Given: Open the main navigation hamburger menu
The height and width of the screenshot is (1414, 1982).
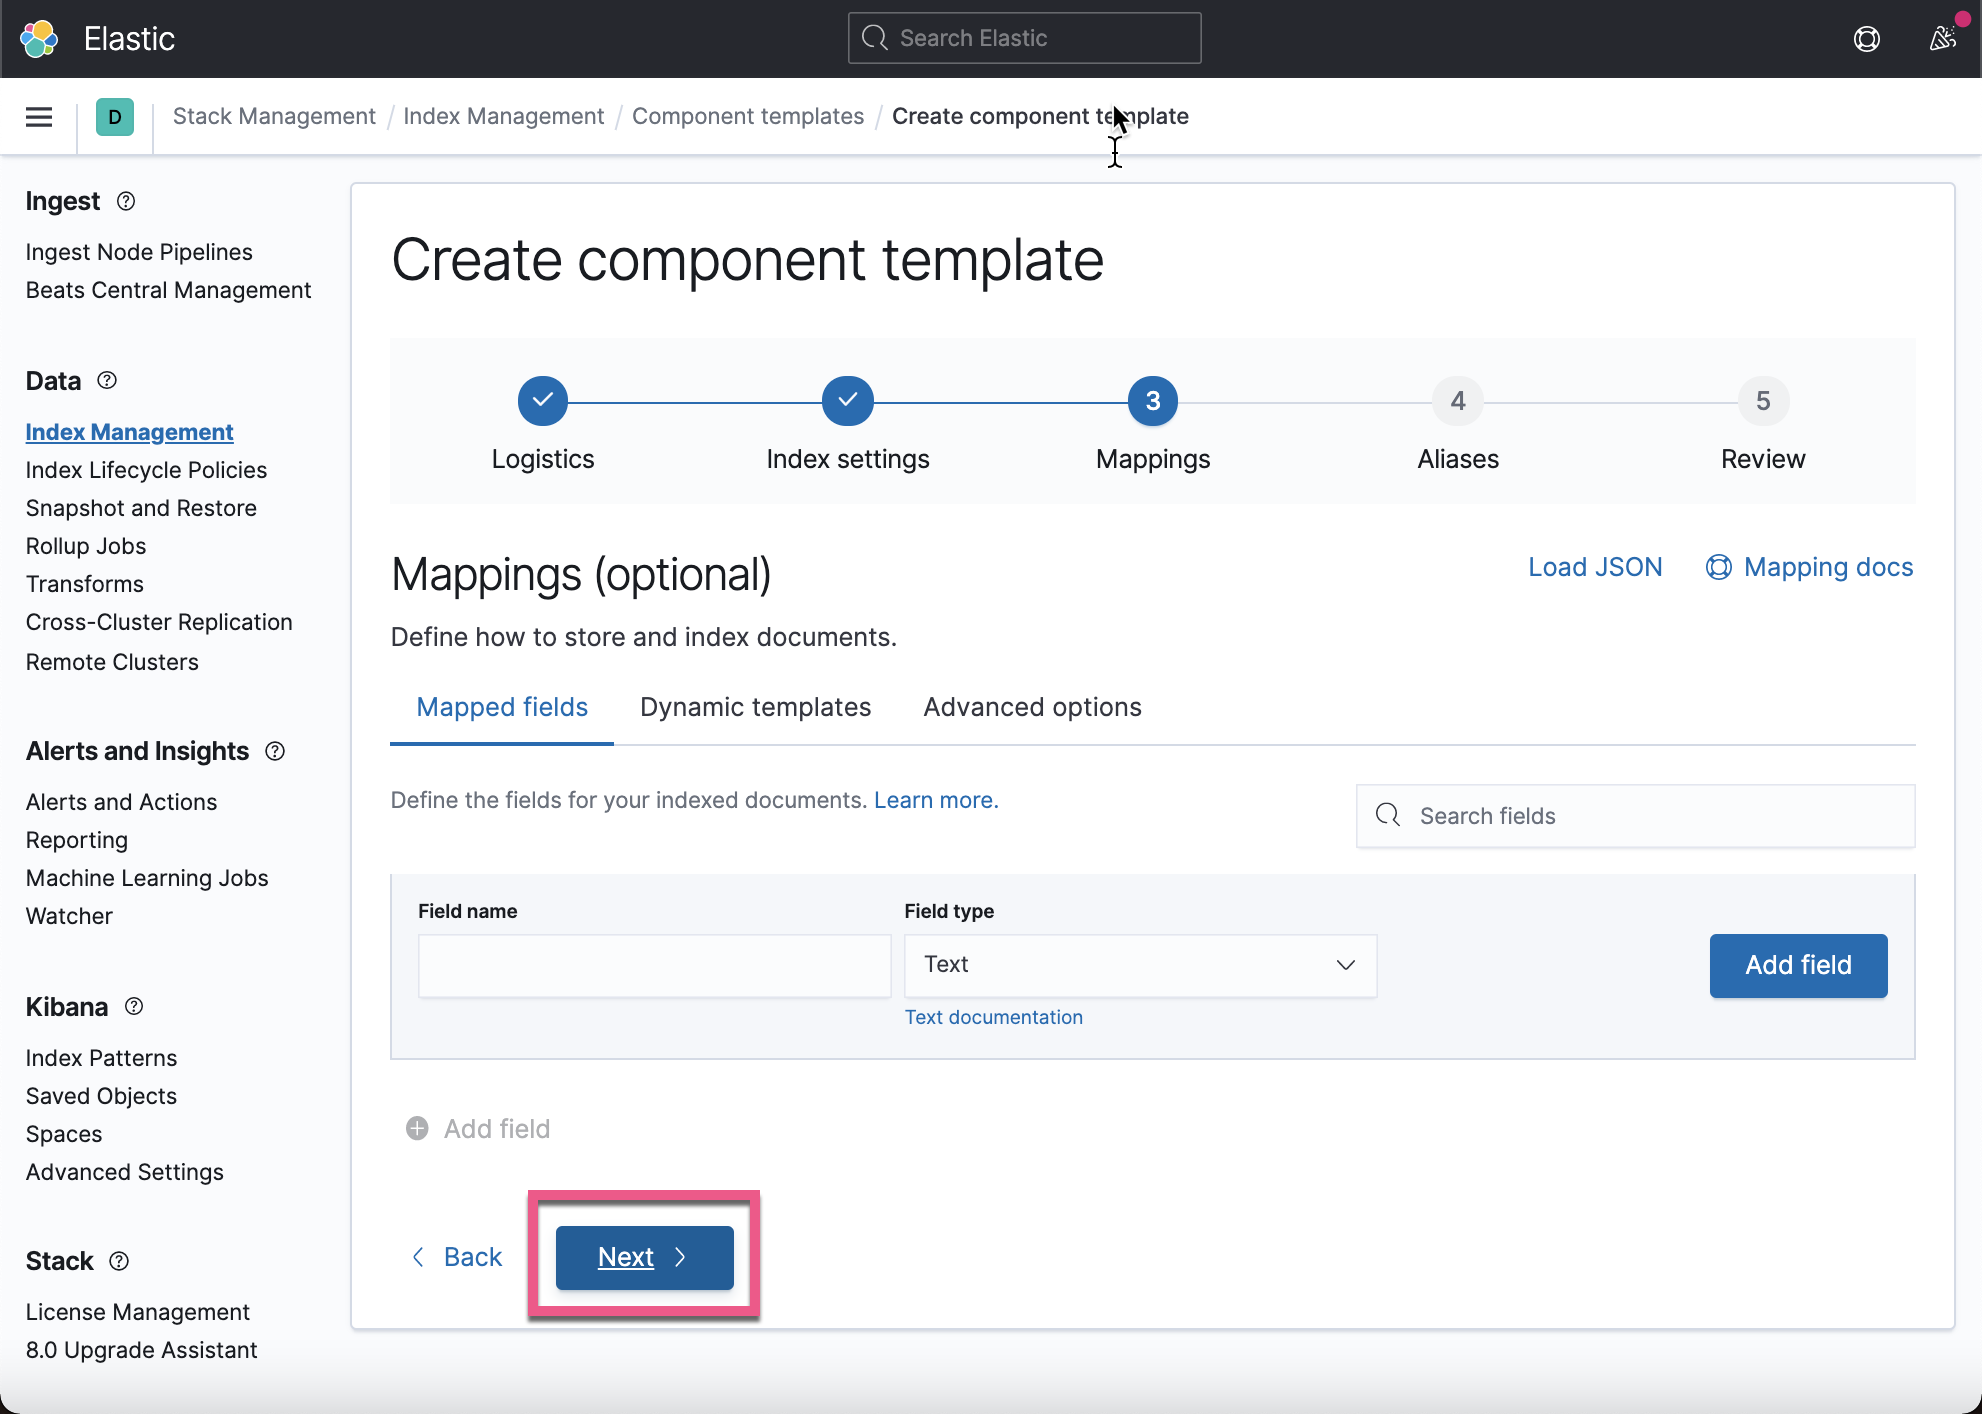Looking at the screenshot, I should tap(38, 116).
